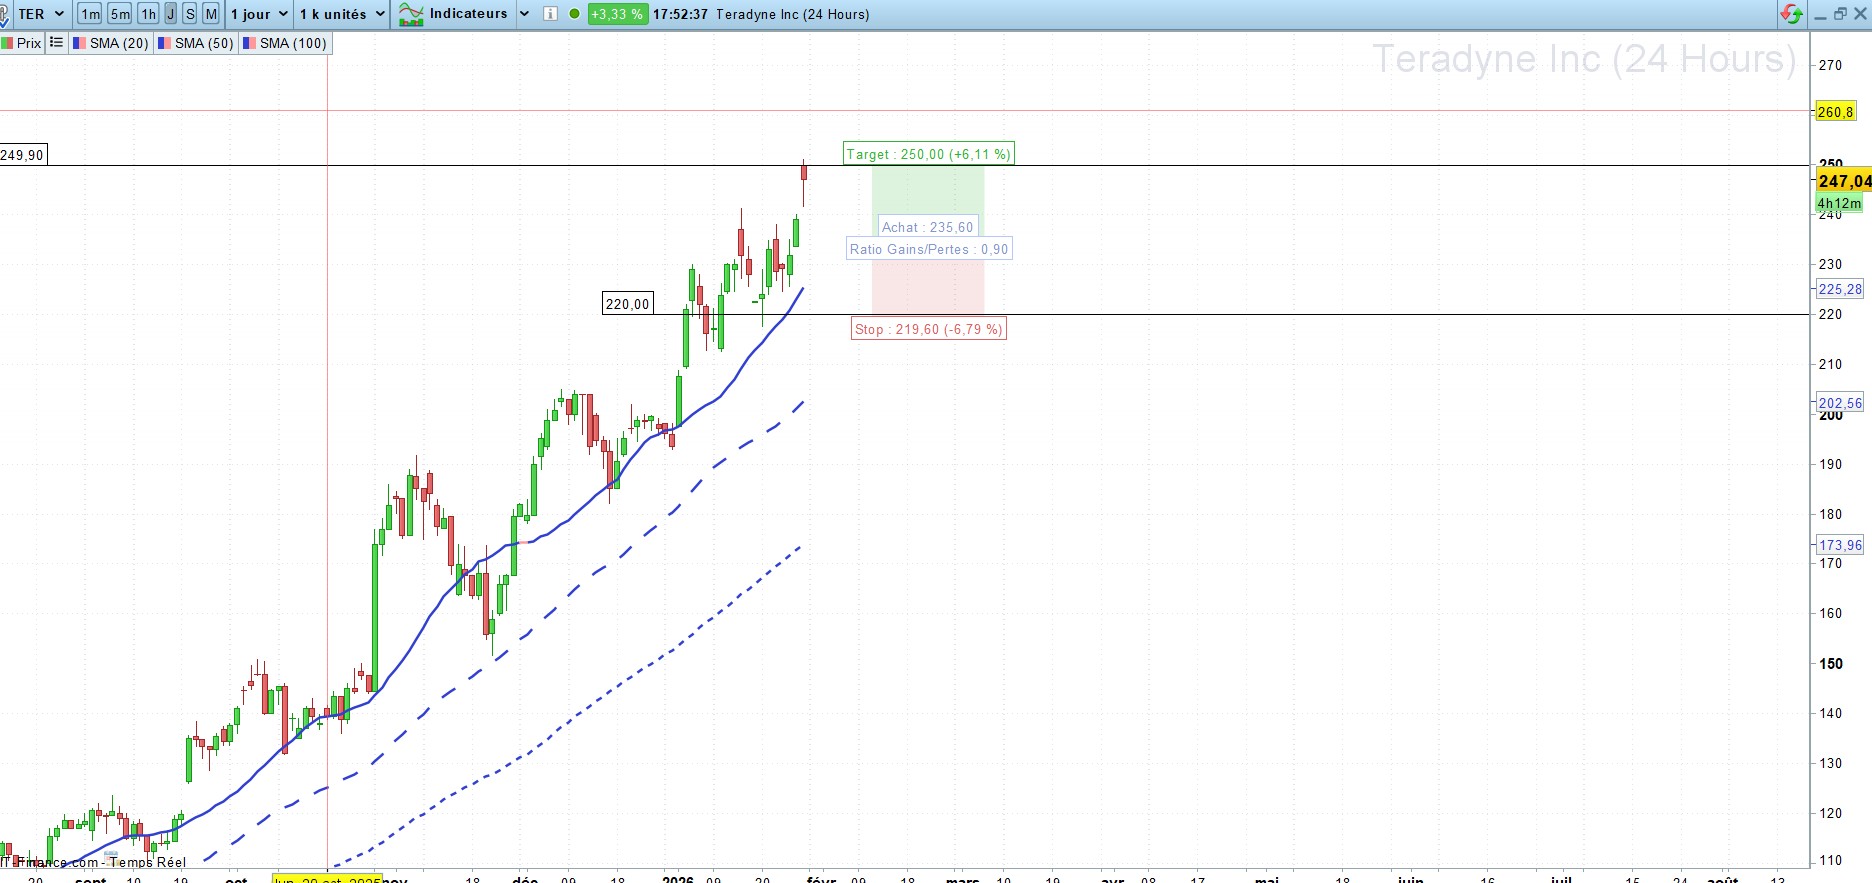Click the 4h12m countdown tag

pos(1839,203)
